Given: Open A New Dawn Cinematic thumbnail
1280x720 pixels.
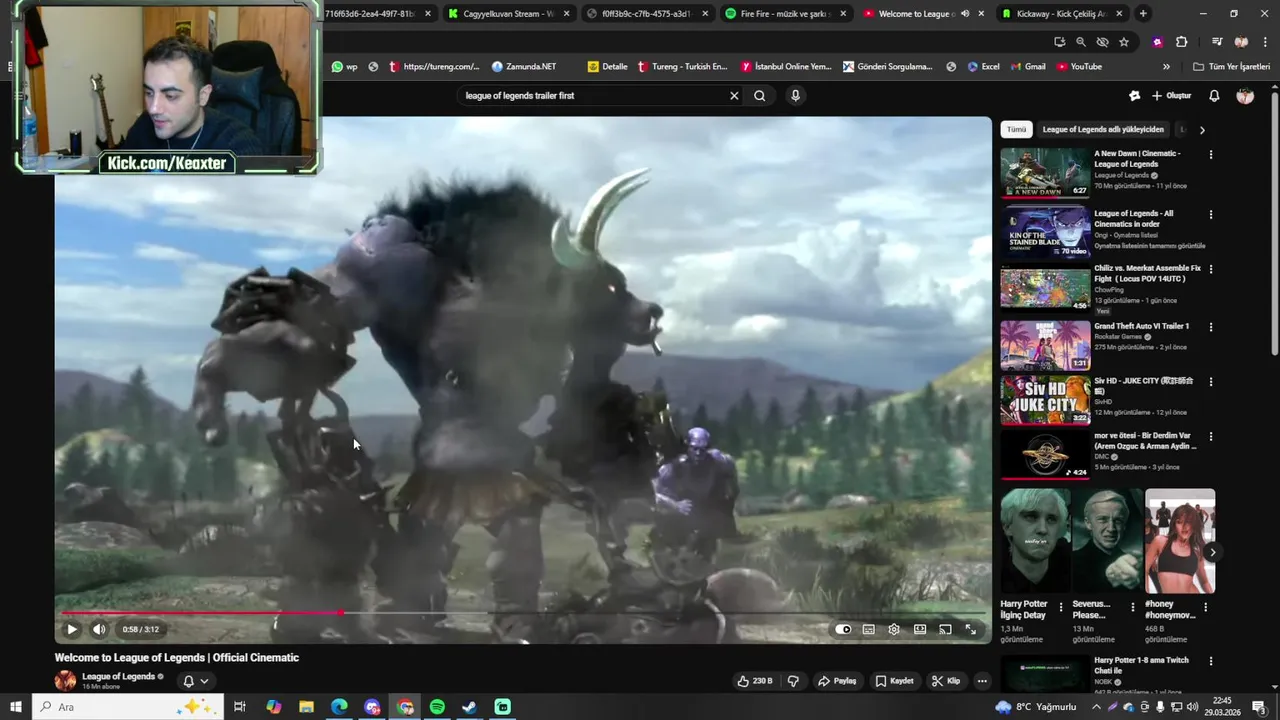Looking at the screenshot, I should pos(1045,172).
